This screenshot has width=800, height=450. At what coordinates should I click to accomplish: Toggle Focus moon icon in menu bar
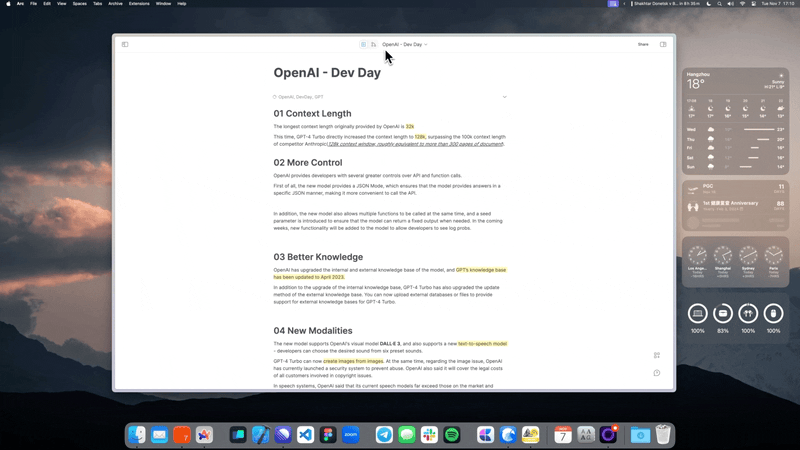tap(709, 4)
